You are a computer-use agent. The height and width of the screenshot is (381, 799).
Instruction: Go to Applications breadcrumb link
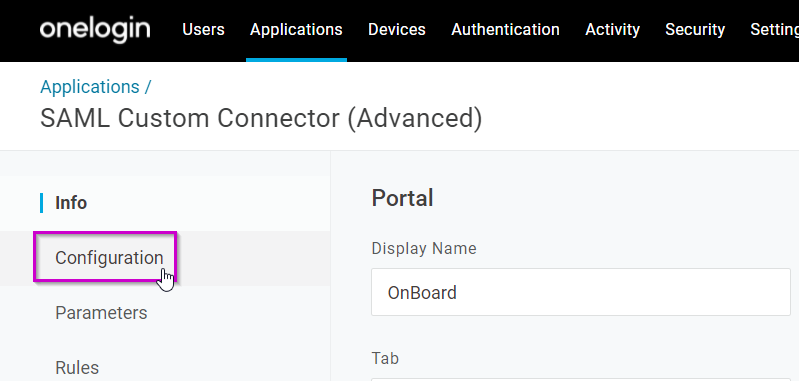tap(90, 87)
